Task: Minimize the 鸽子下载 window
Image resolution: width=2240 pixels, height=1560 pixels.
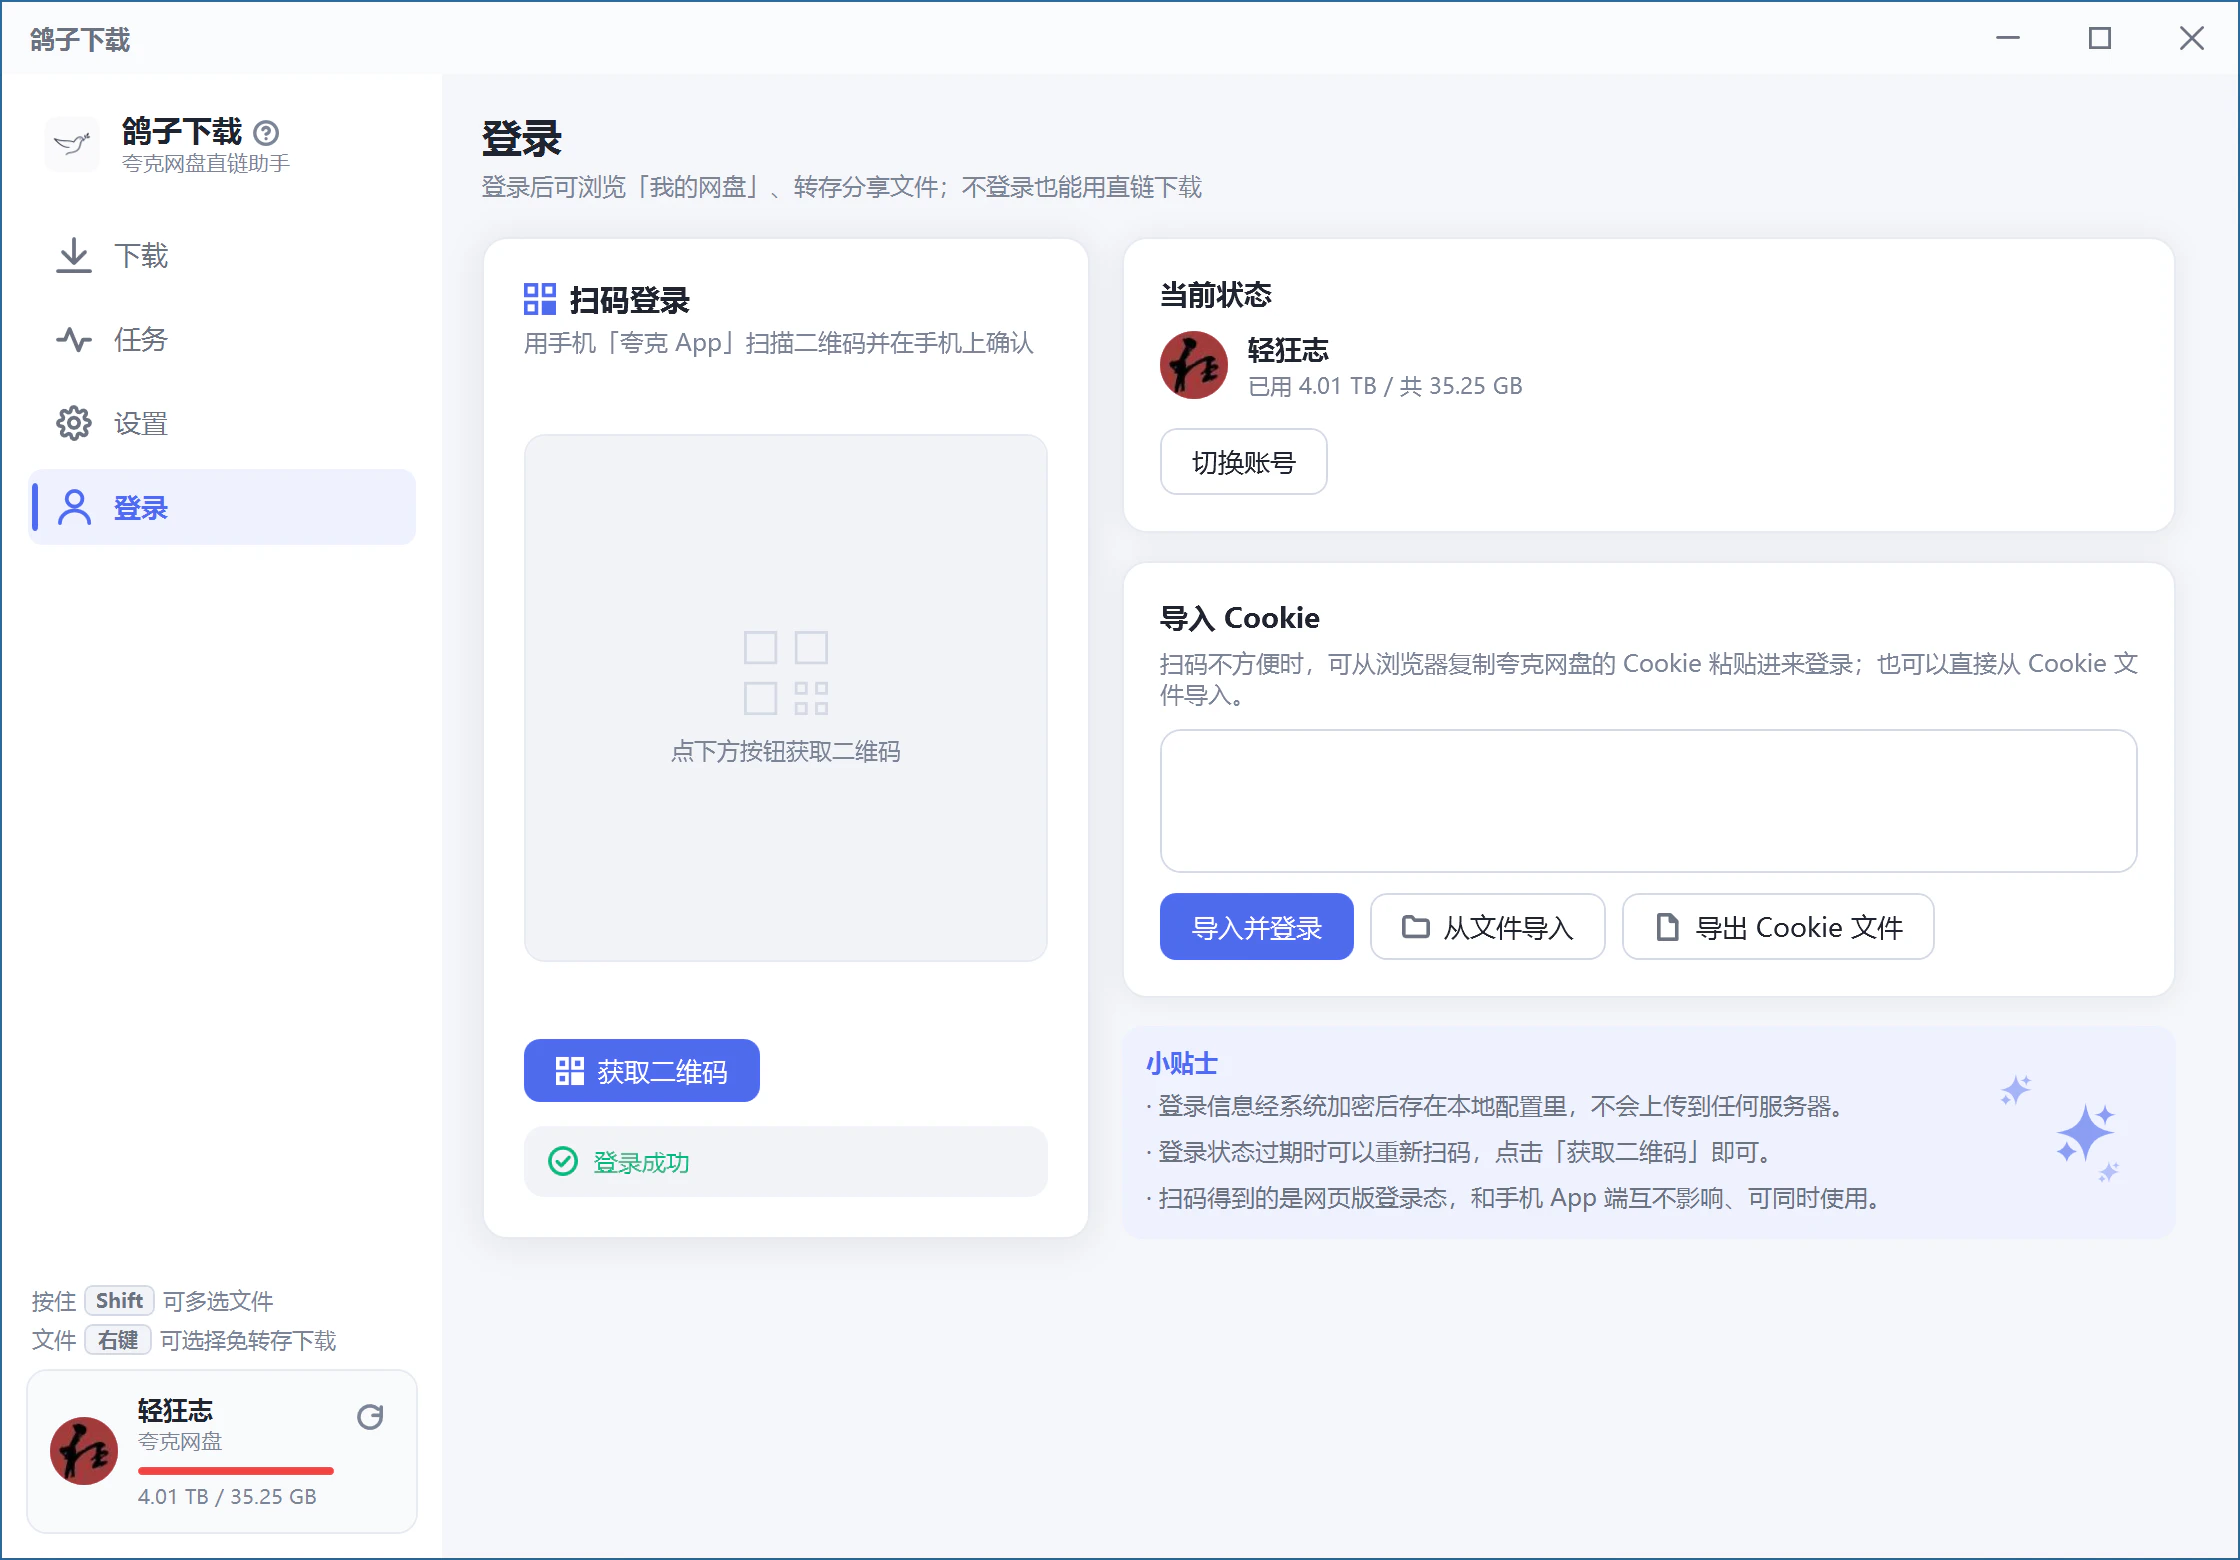Action: tap(2008, 38)
